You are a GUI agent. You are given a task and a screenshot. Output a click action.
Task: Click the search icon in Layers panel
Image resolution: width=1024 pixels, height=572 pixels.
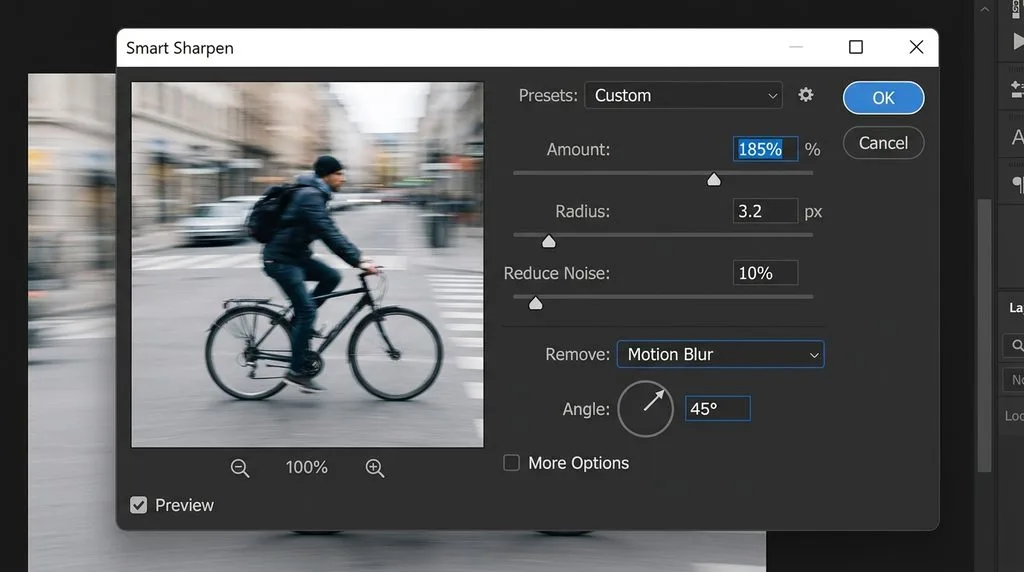pyautogui.click(x=1017, y=345)
